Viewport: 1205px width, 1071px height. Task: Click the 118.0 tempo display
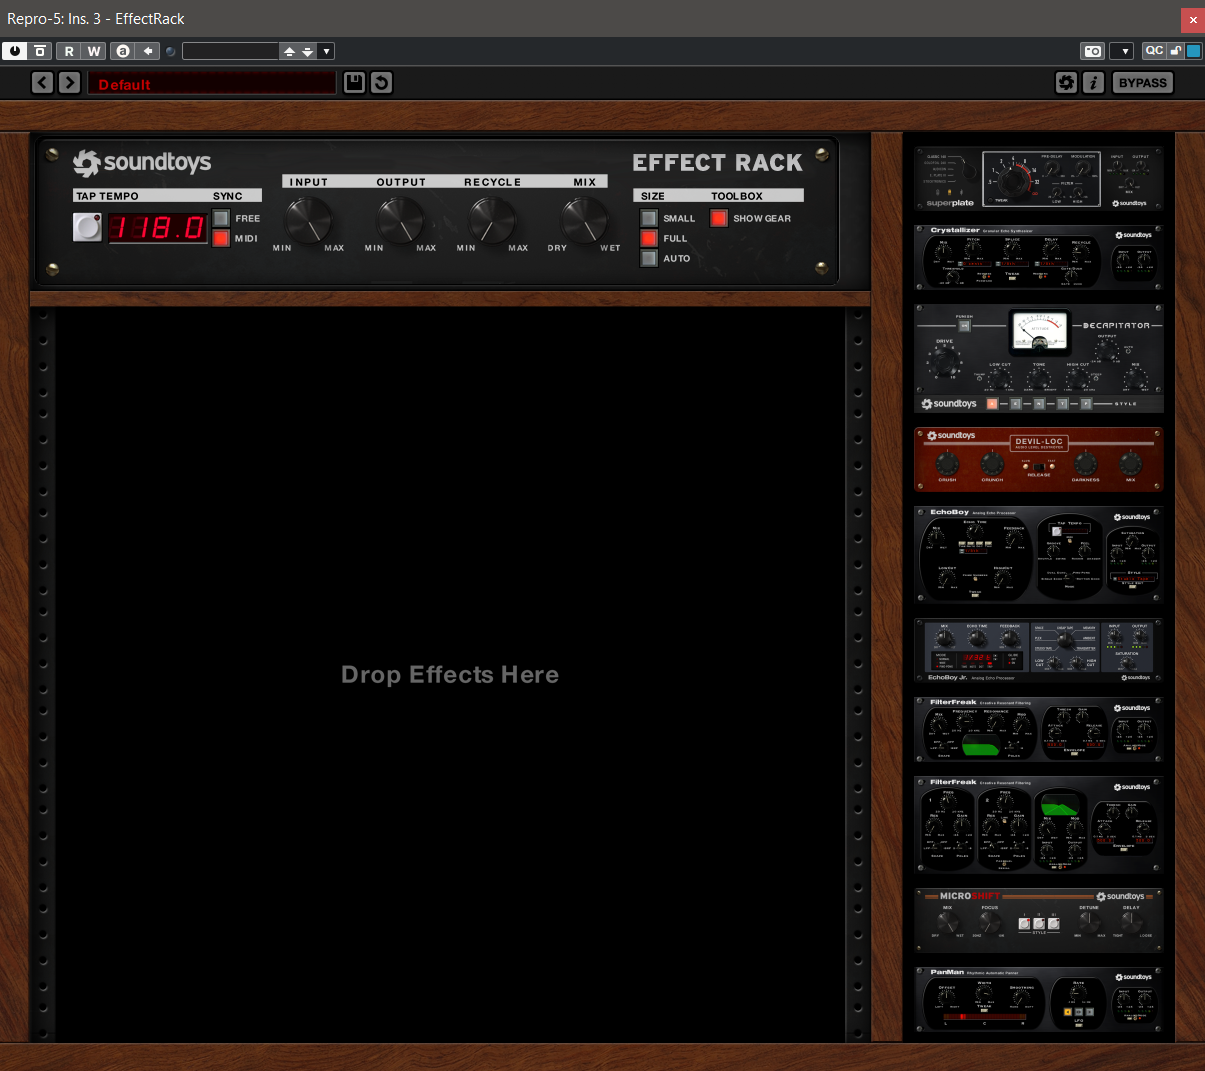(158, 228)
